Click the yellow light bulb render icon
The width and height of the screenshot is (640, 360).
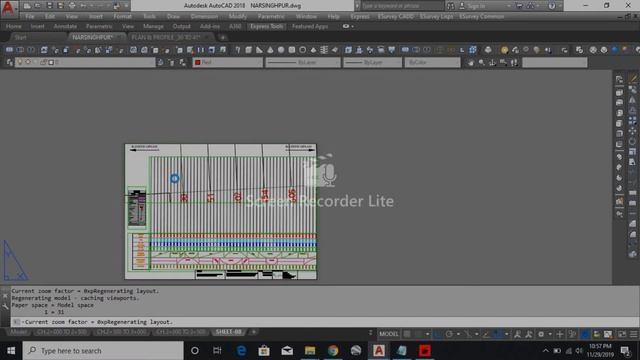(x=504, y=50)
